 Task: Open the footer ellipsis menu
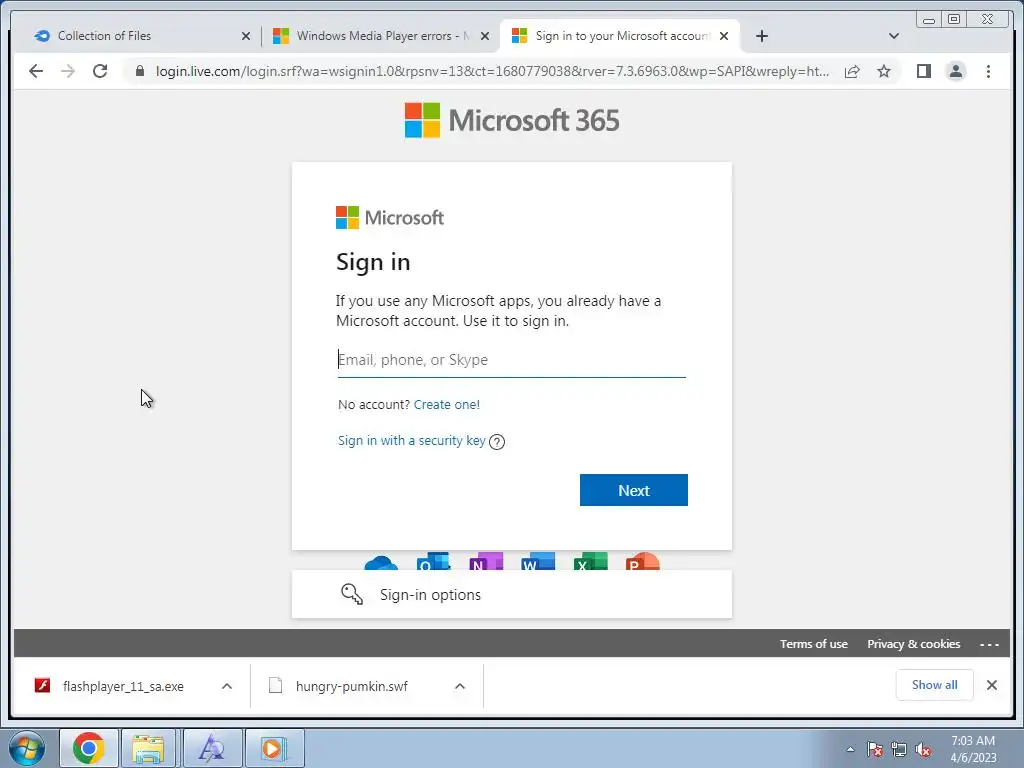(989, 645)
